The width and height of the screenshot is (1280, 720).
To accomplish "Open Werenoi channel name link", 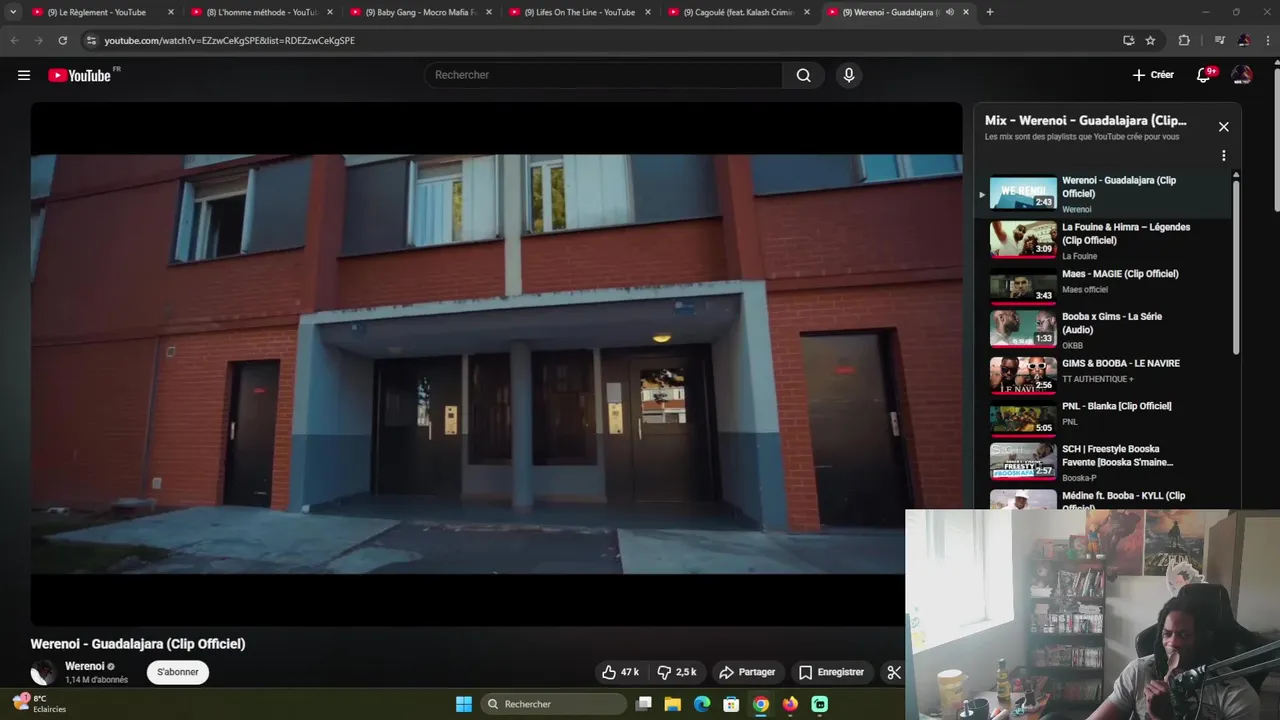I will point(85,666).
